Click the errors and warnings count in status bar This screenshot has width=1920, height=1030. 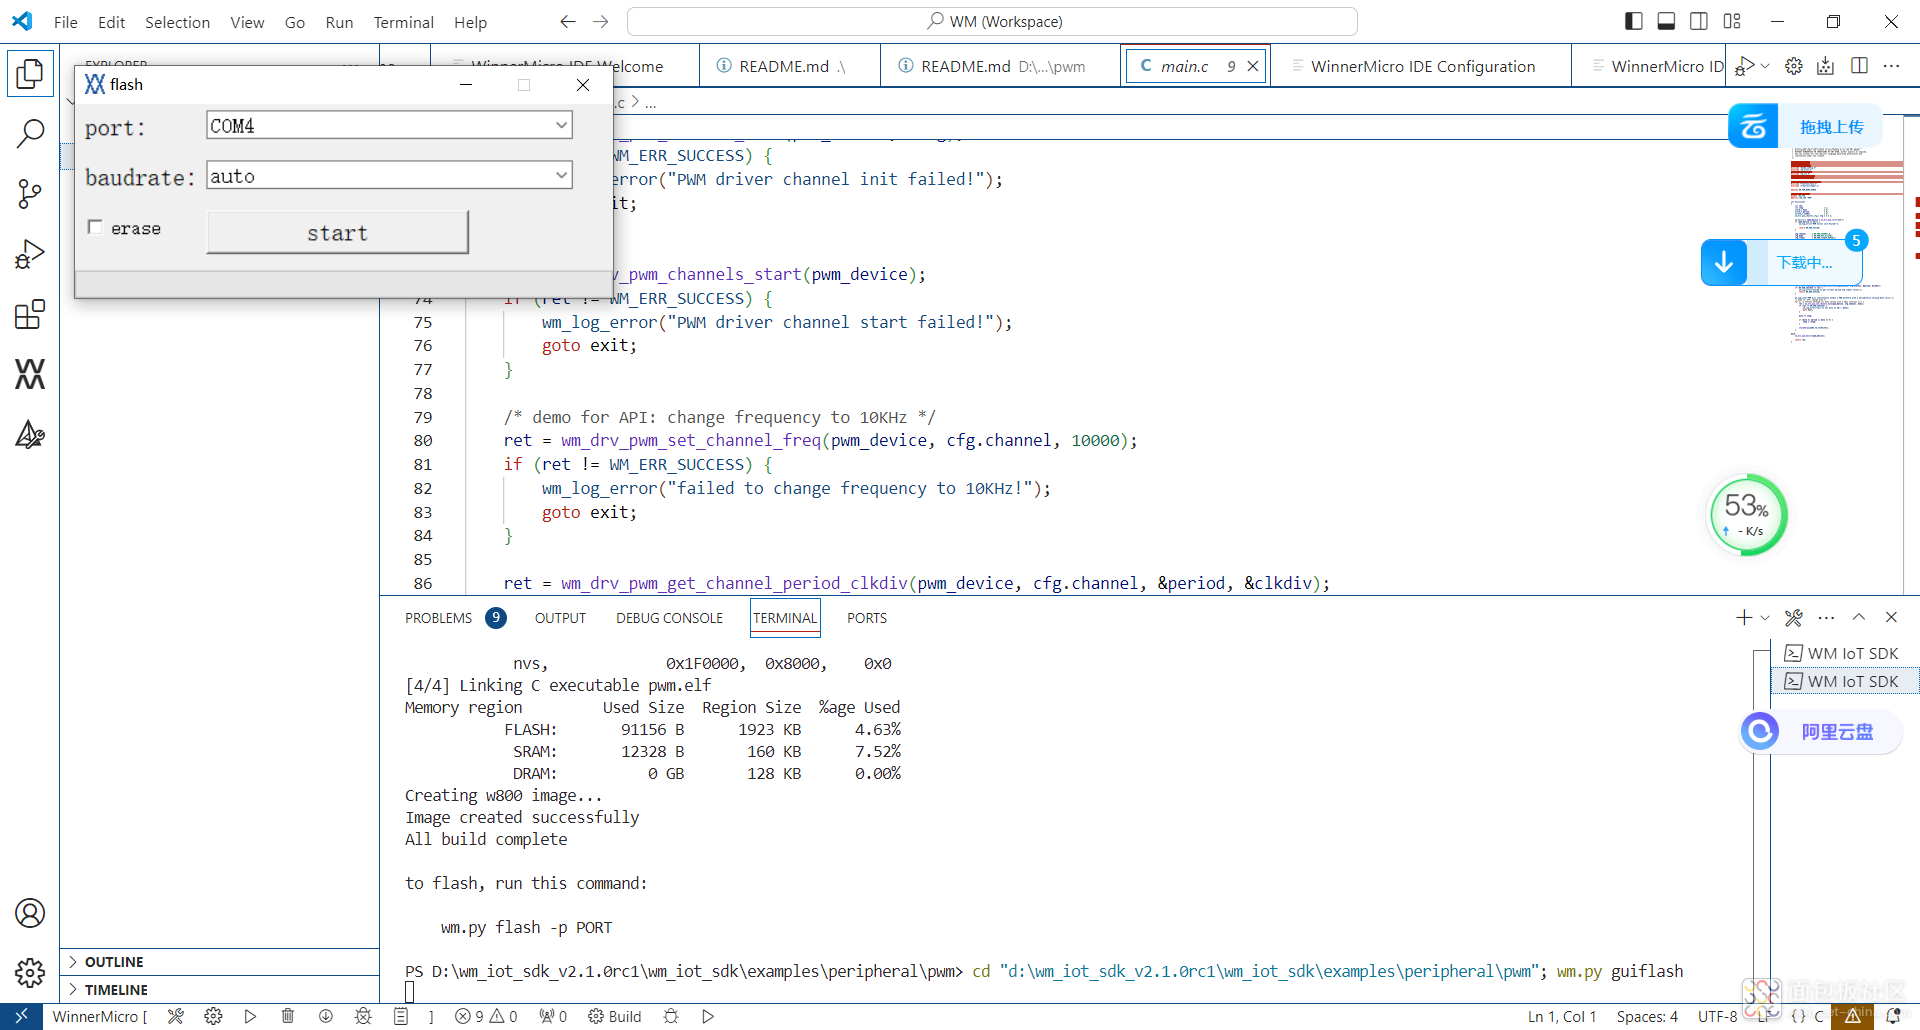[x=486, y=1016]
